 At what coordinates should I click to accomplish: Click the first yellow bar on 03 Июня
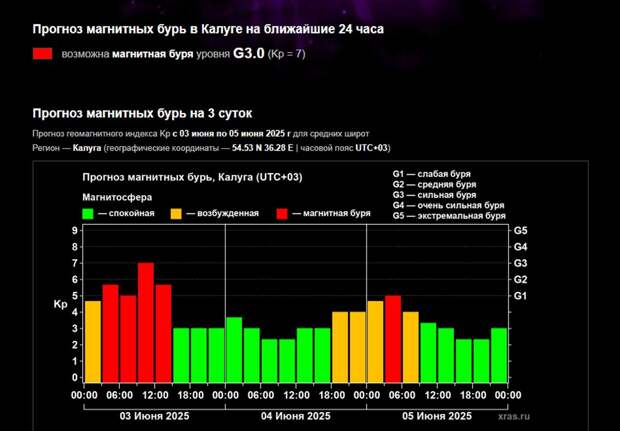pyautogui.click(x=93, y=340)
